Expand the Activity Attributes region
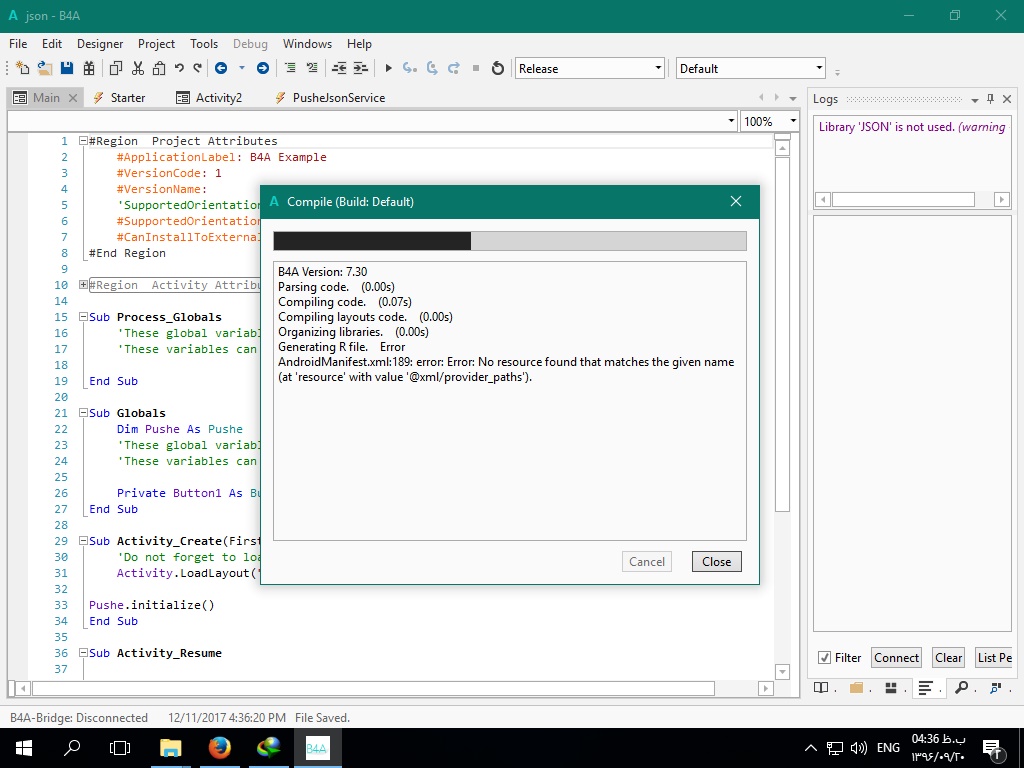The image size is (1024, 768). [84, 285]
